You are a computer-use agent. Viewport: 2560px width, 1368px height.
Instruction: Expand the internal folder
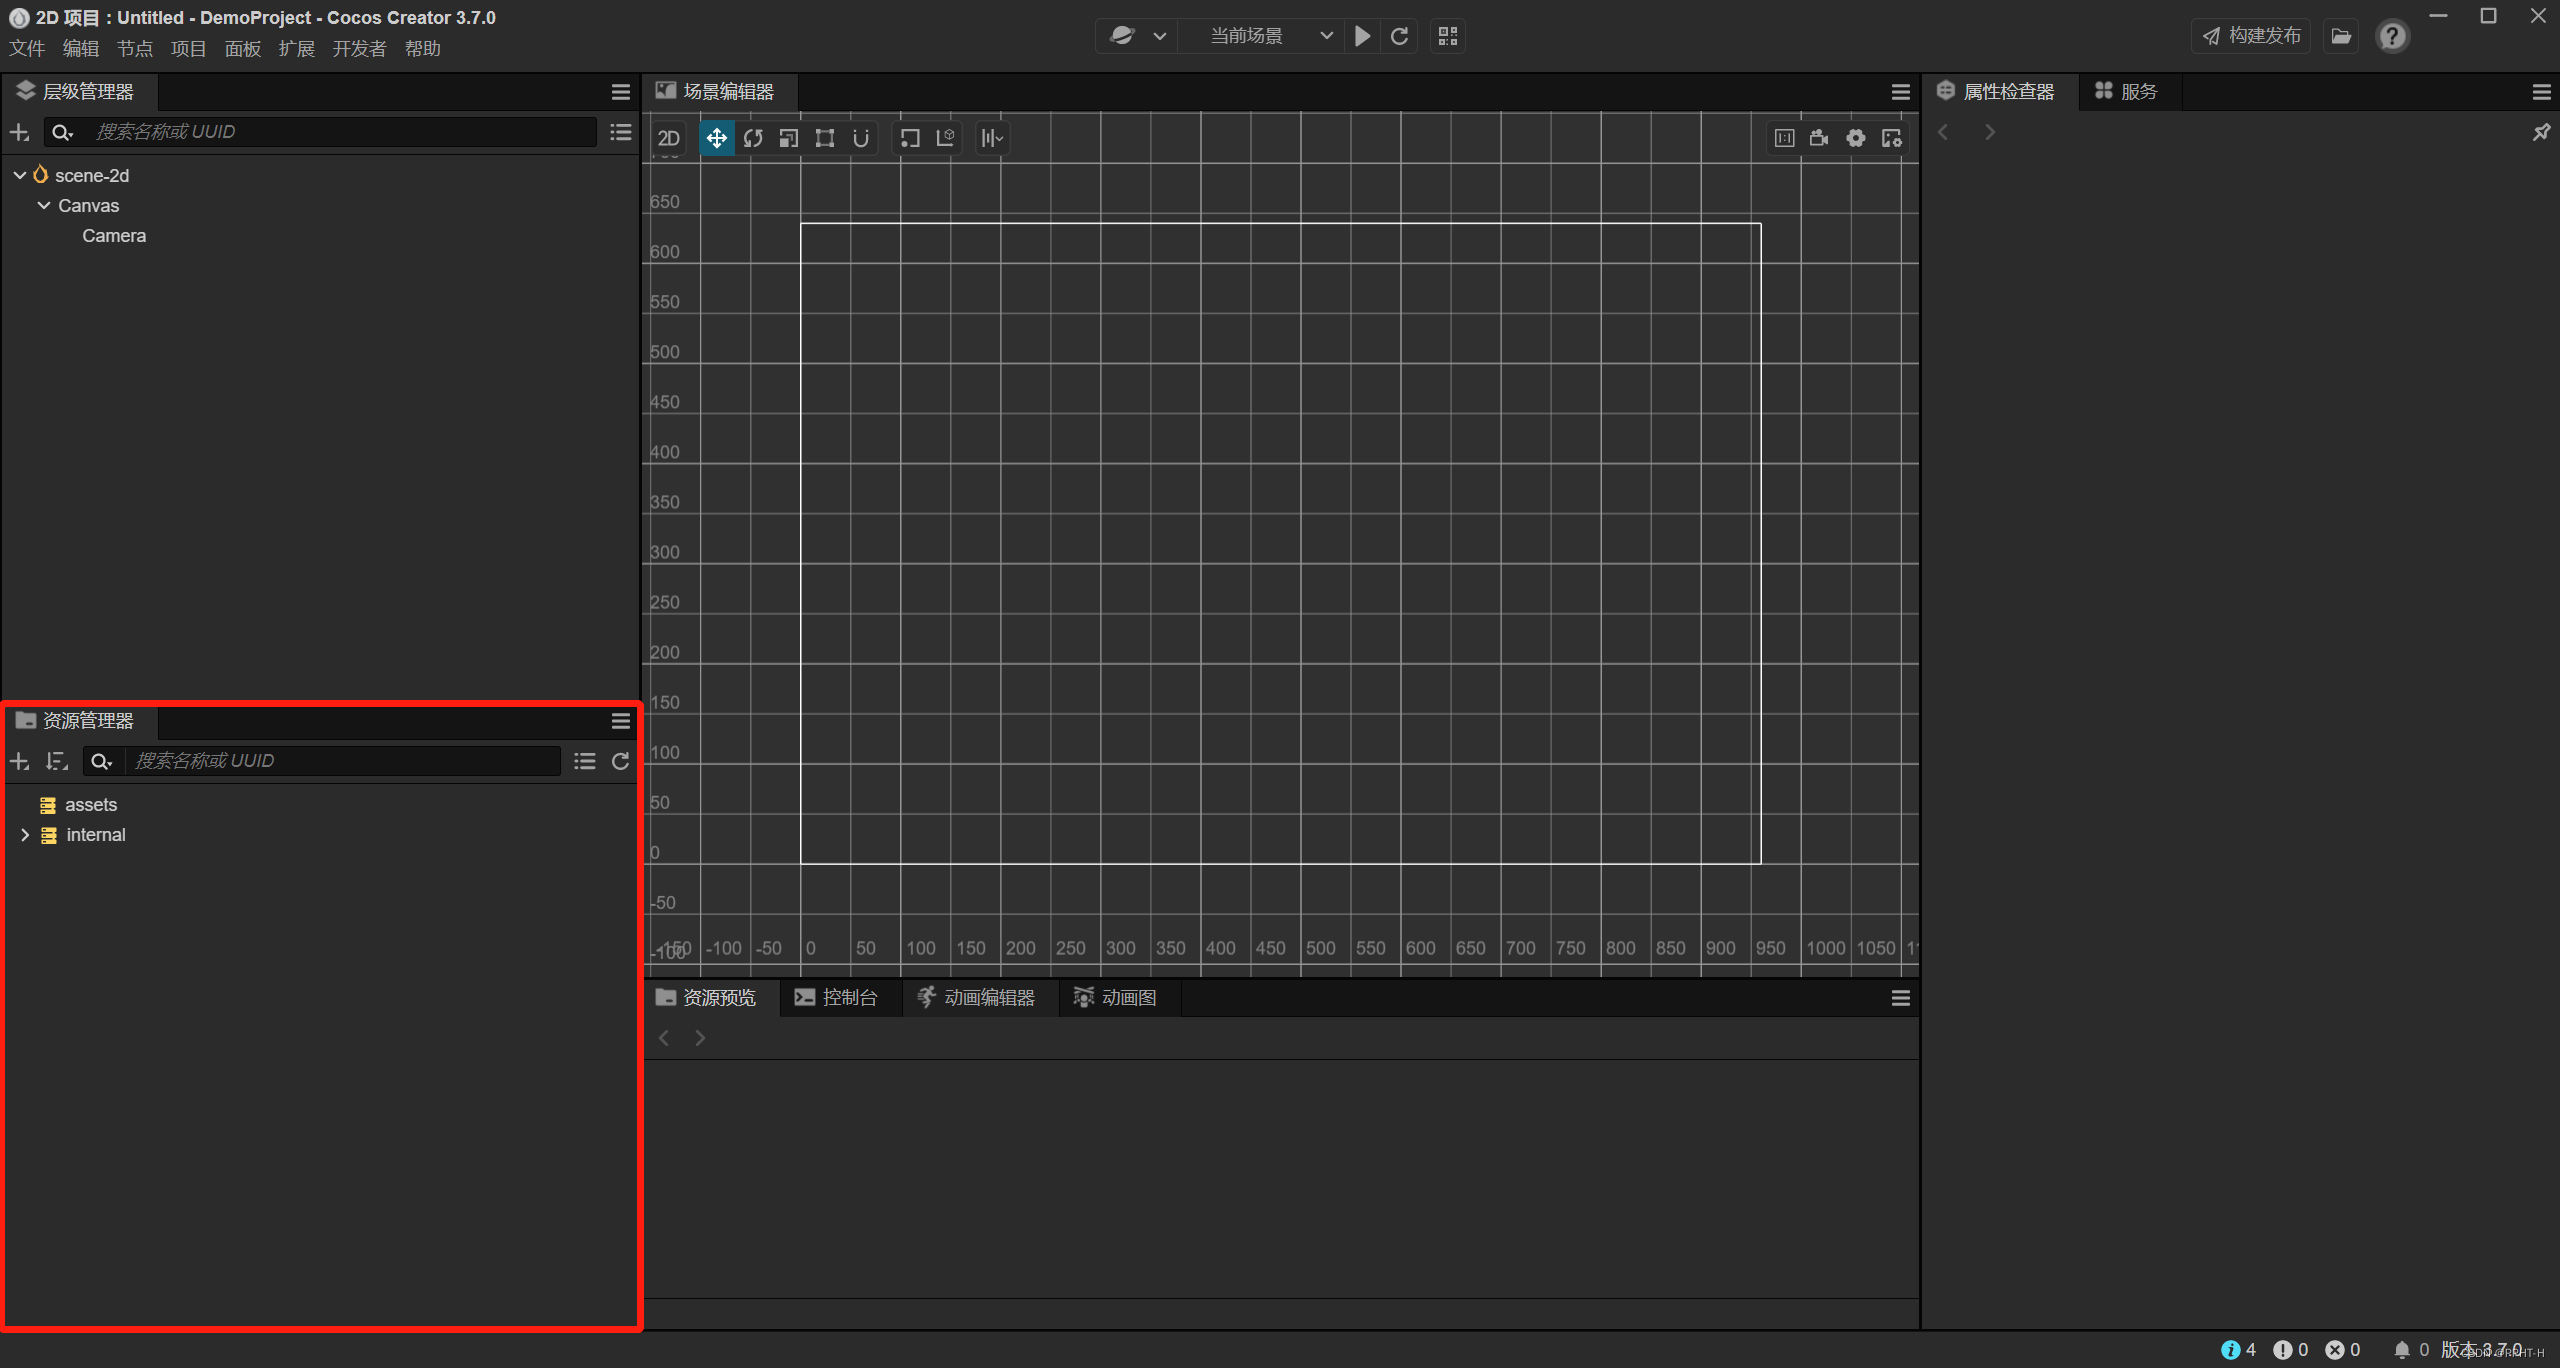[25, 835]
